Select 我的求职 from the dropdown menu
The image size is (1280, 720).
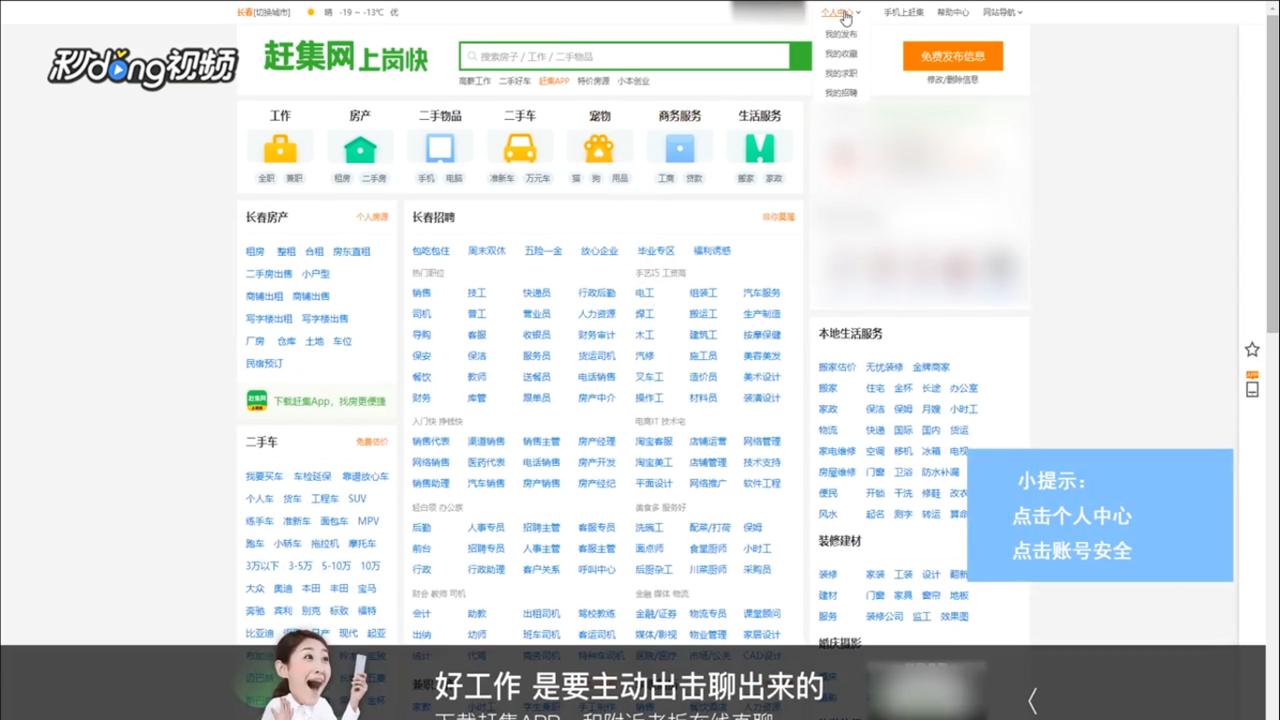click(841, 73)
